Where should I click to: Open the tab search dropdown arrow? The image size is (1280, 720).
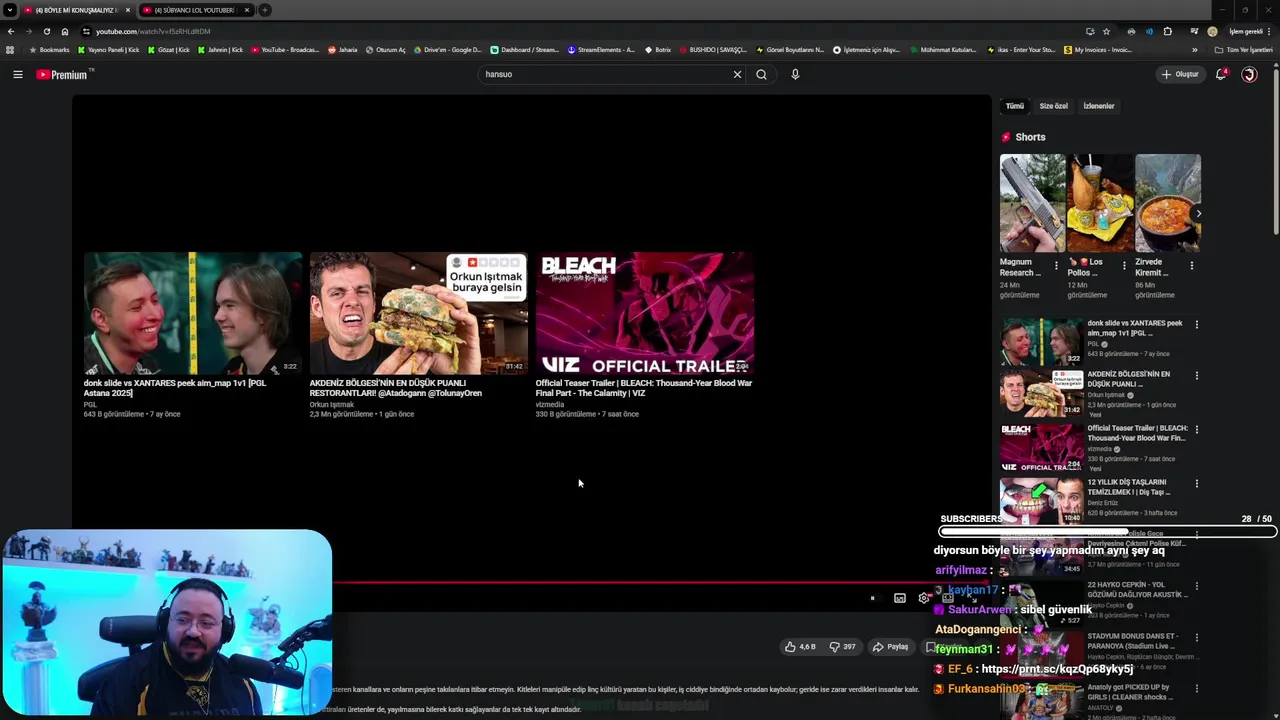(x=9, y=10)
